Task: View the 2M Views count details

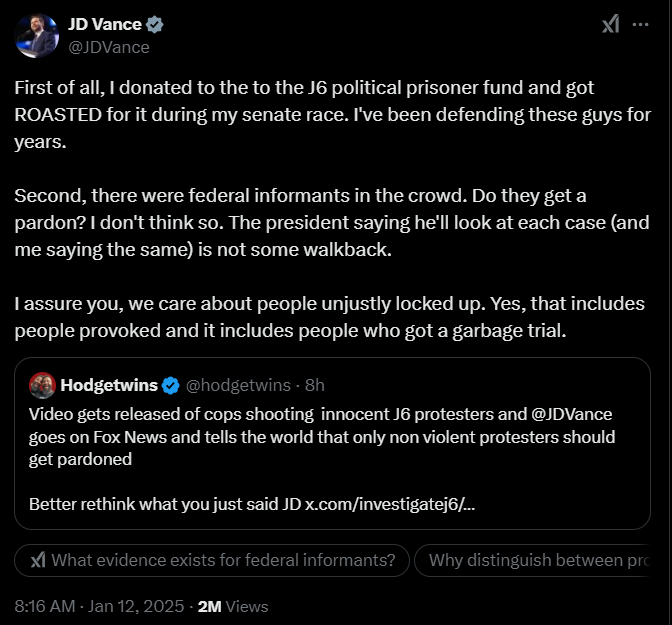Action: (233, 606)
